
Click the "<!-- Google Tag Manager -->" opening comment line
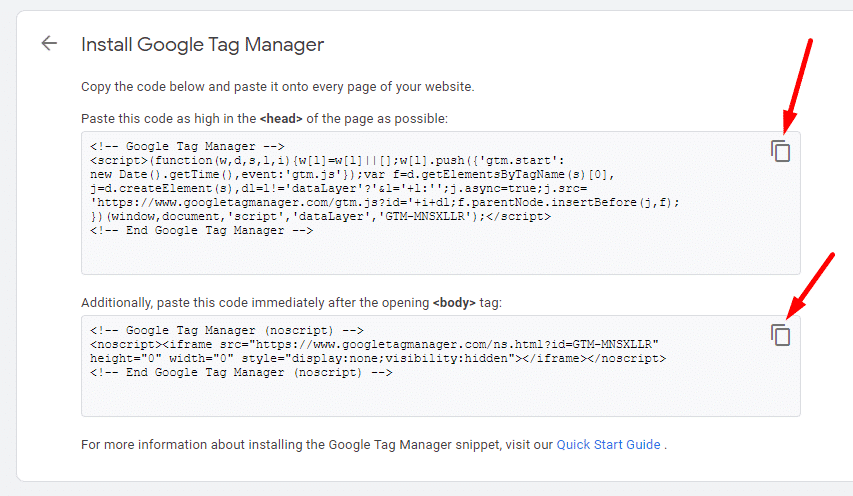(187, 146)
